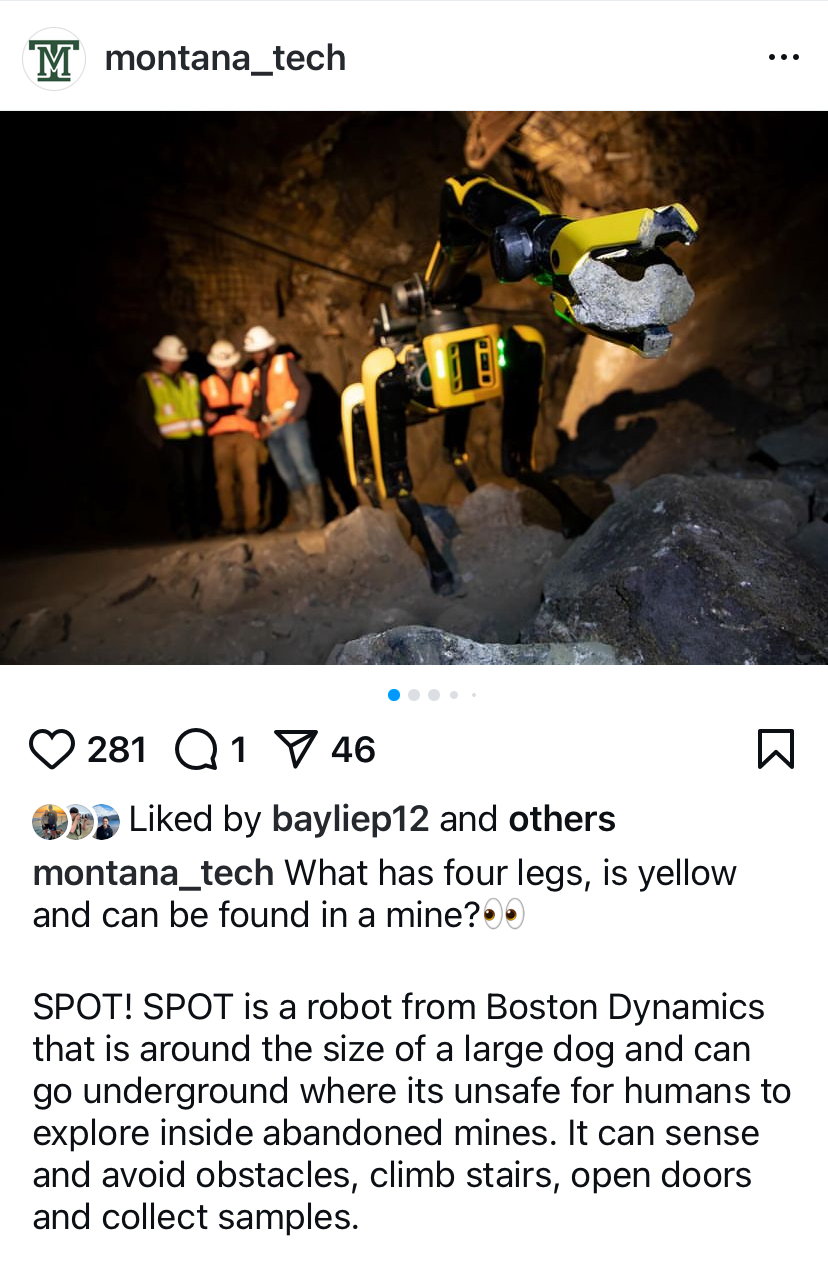Open montana_tech username in header

click(225, 58)
